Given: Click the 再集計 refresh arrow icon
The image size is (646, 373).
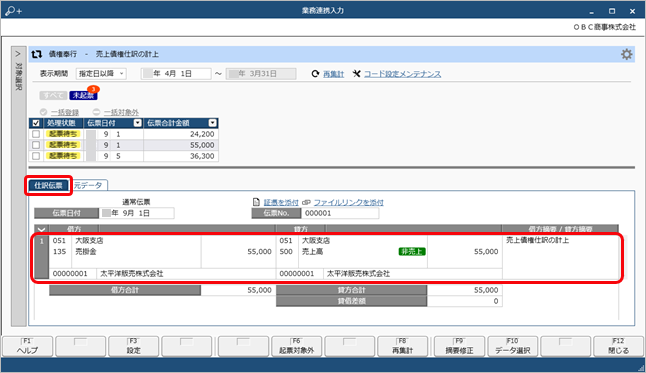Looking at the screenshot, I should coord(315,74).
